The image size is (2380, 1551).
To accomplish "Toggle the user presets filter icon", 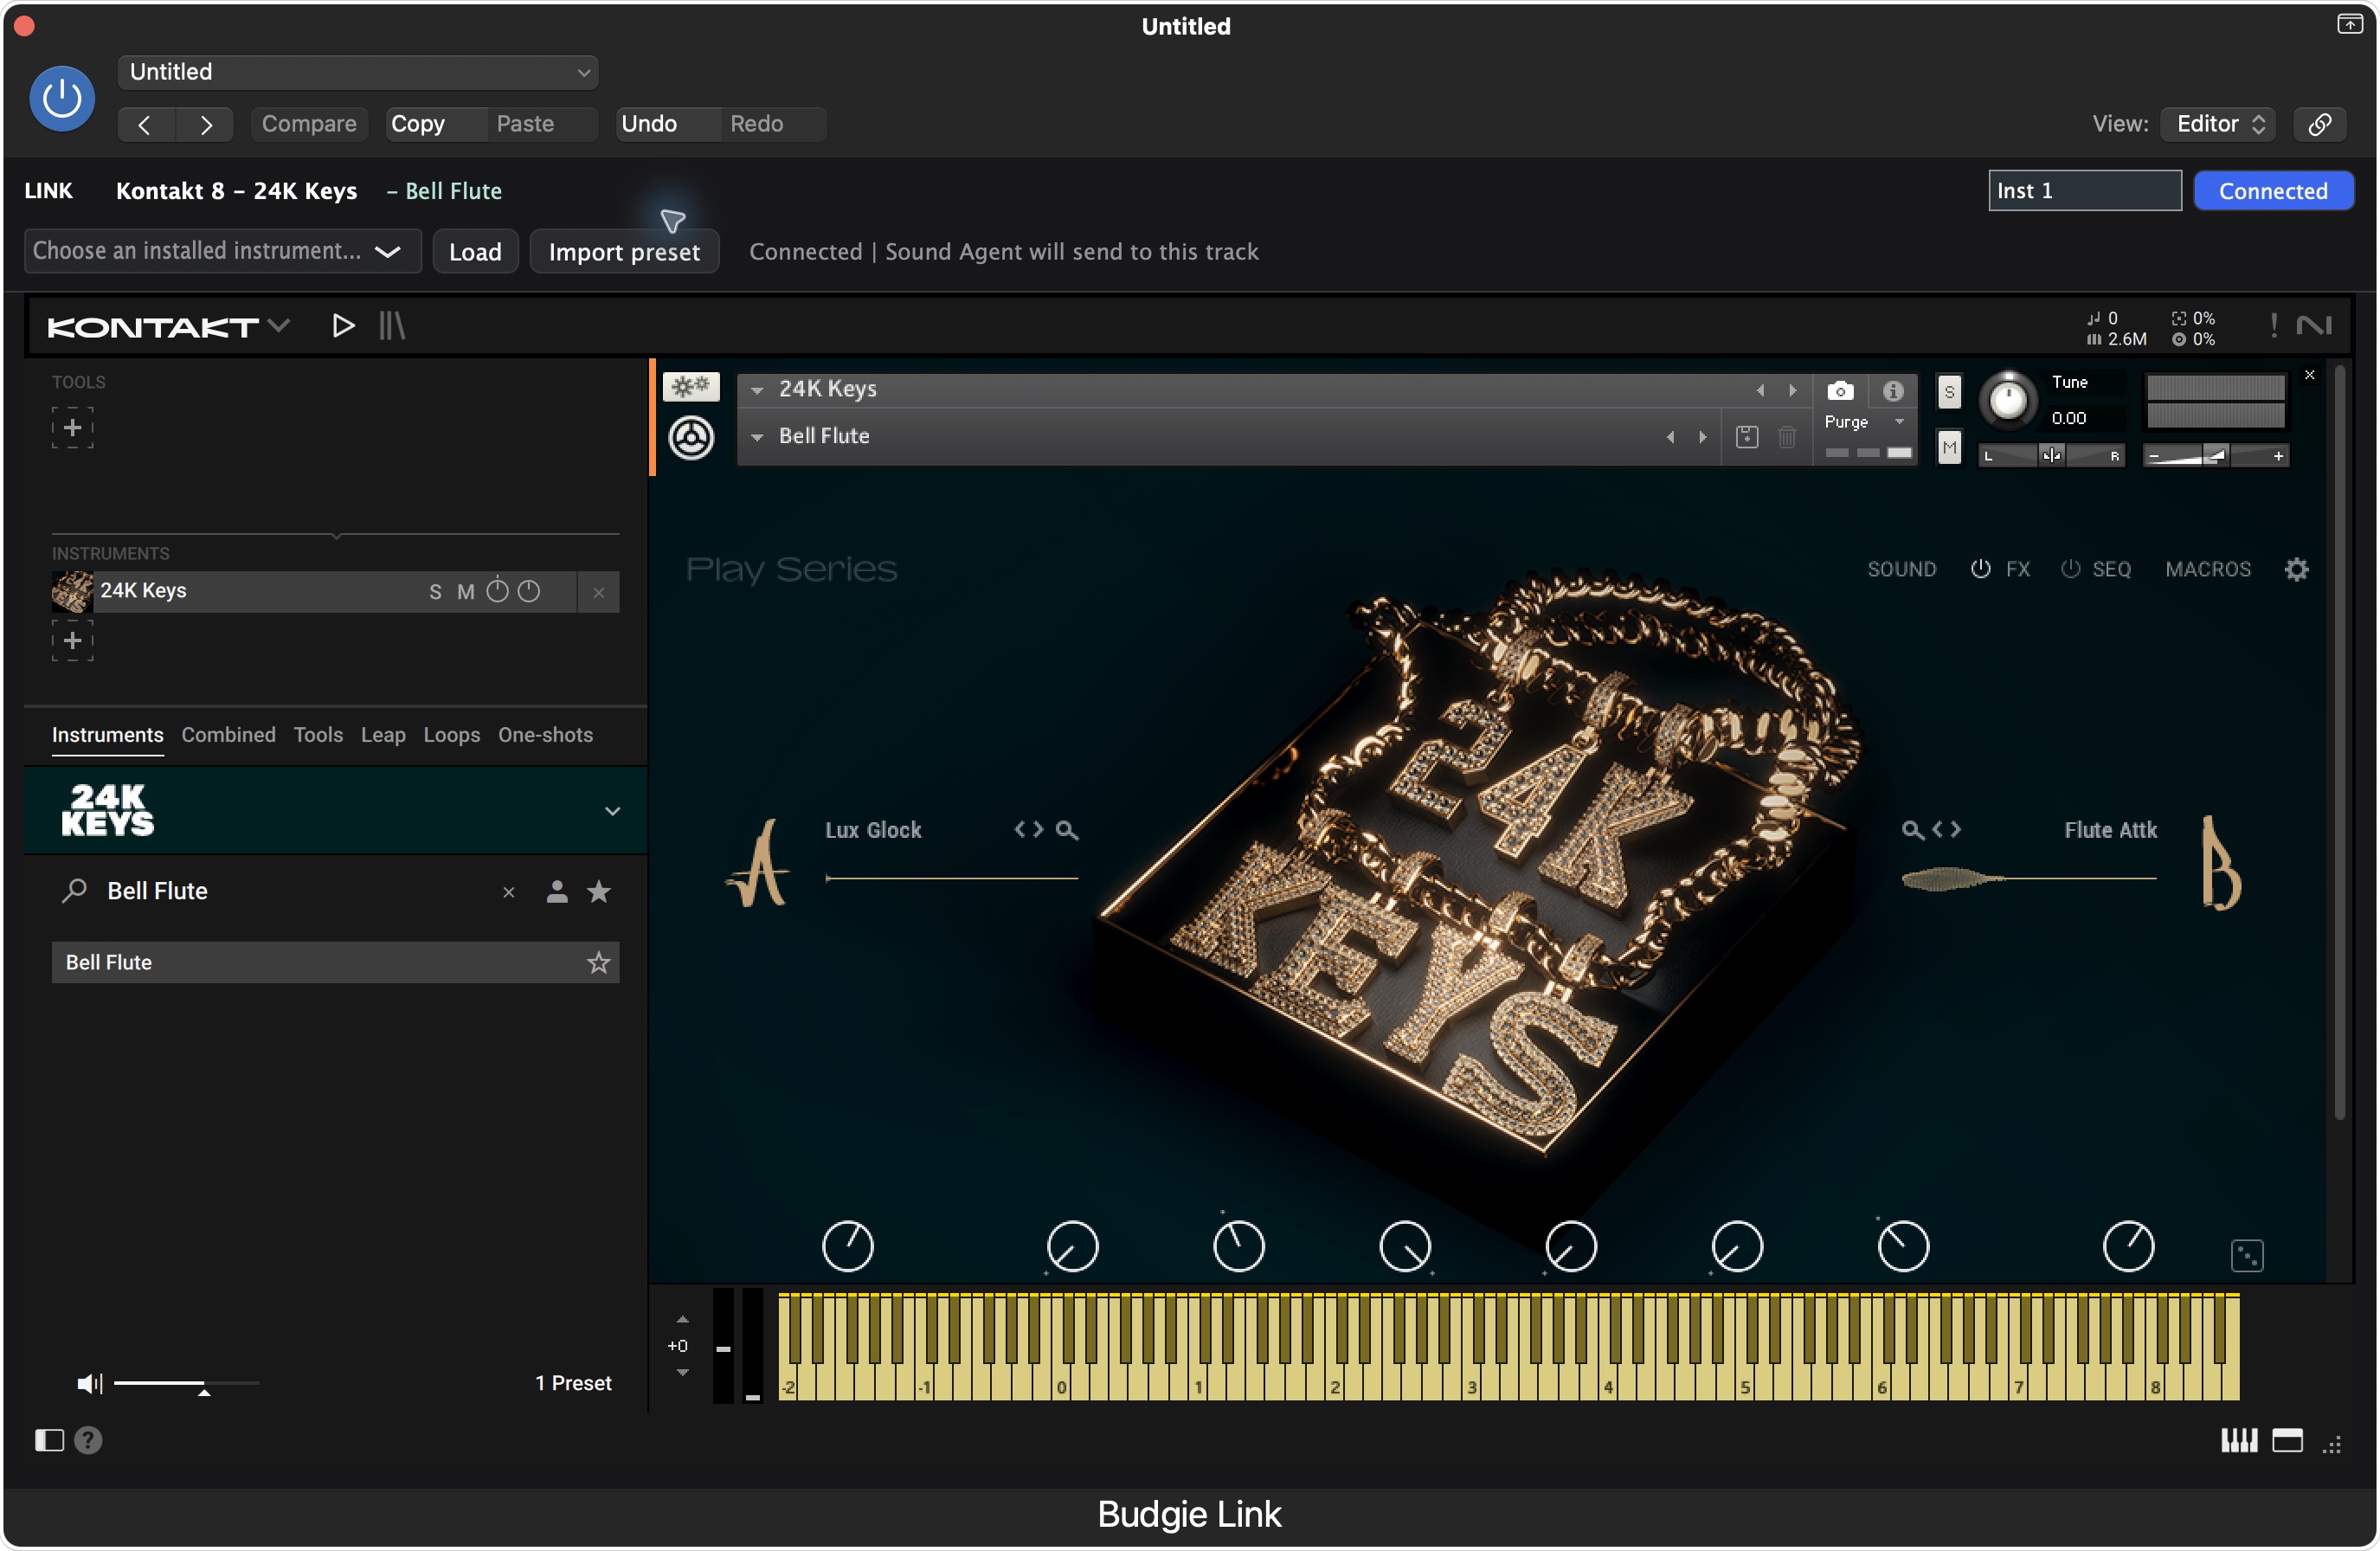I will (557, 891).
